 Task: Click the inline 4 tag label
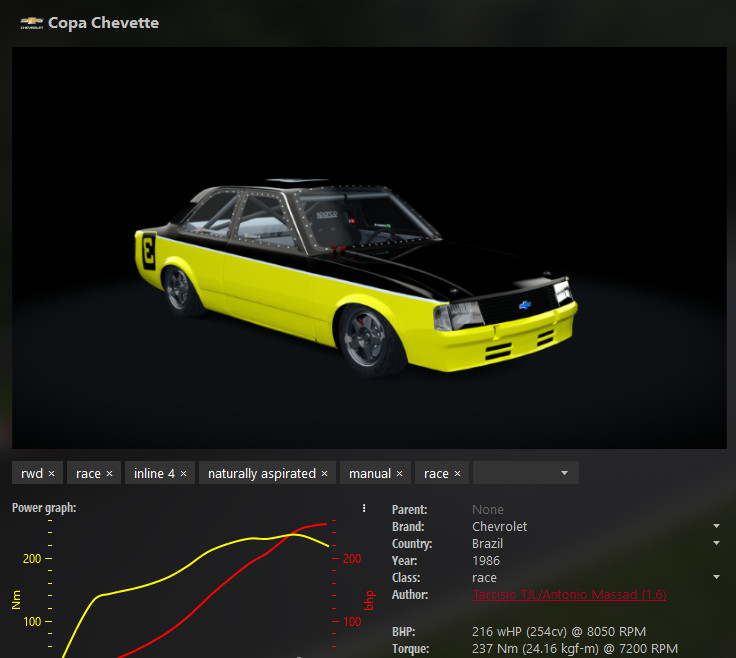pyautogui.click(x=154, y=474)
